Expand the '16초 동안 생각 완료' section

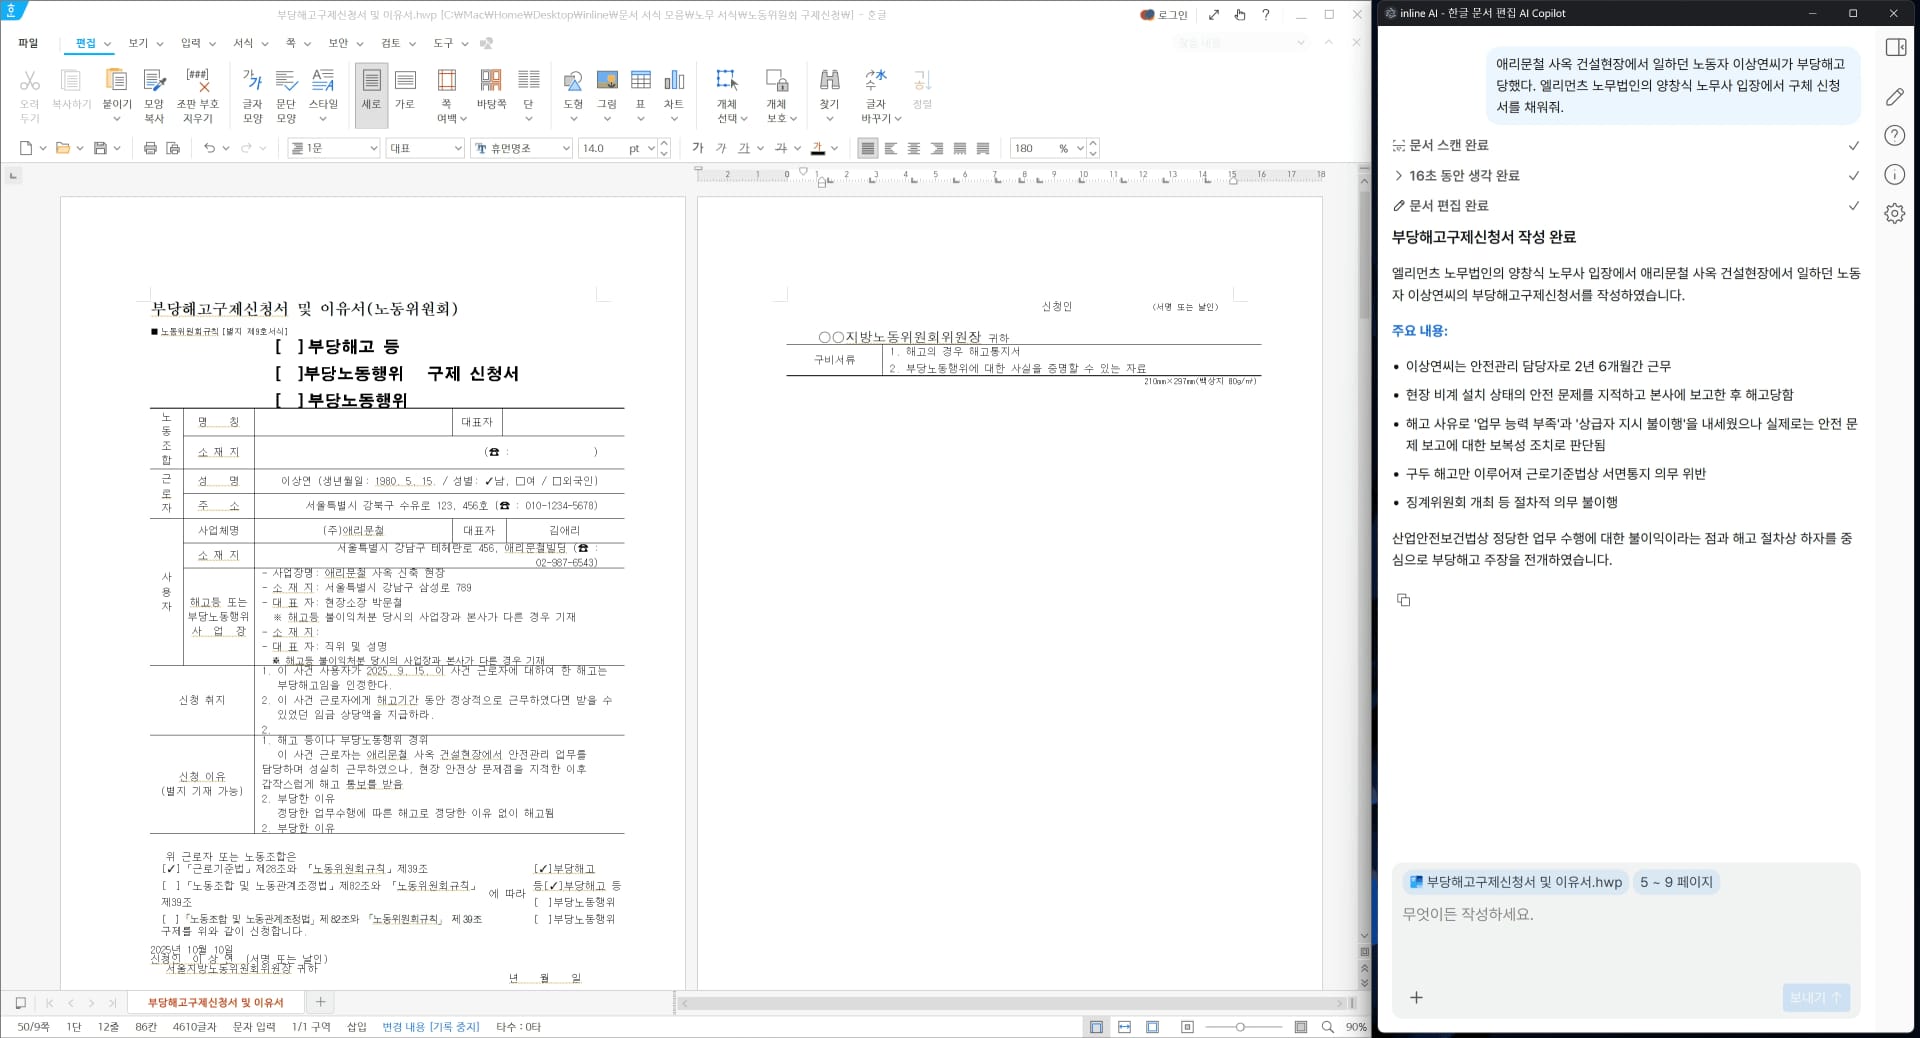pos(1398,175)
